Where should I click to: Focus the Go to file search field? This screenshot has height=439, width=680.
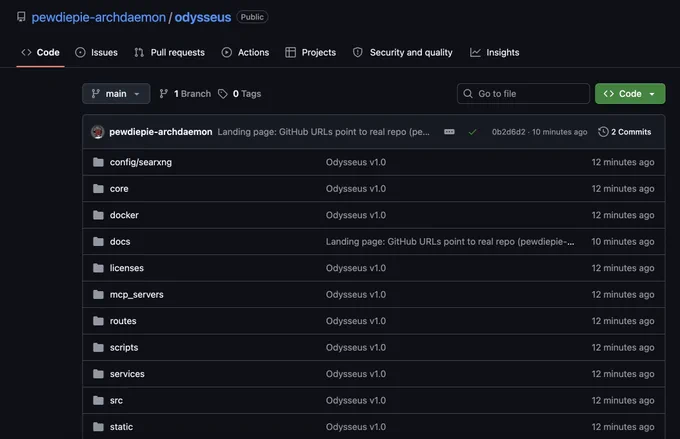tap(523, 94)
